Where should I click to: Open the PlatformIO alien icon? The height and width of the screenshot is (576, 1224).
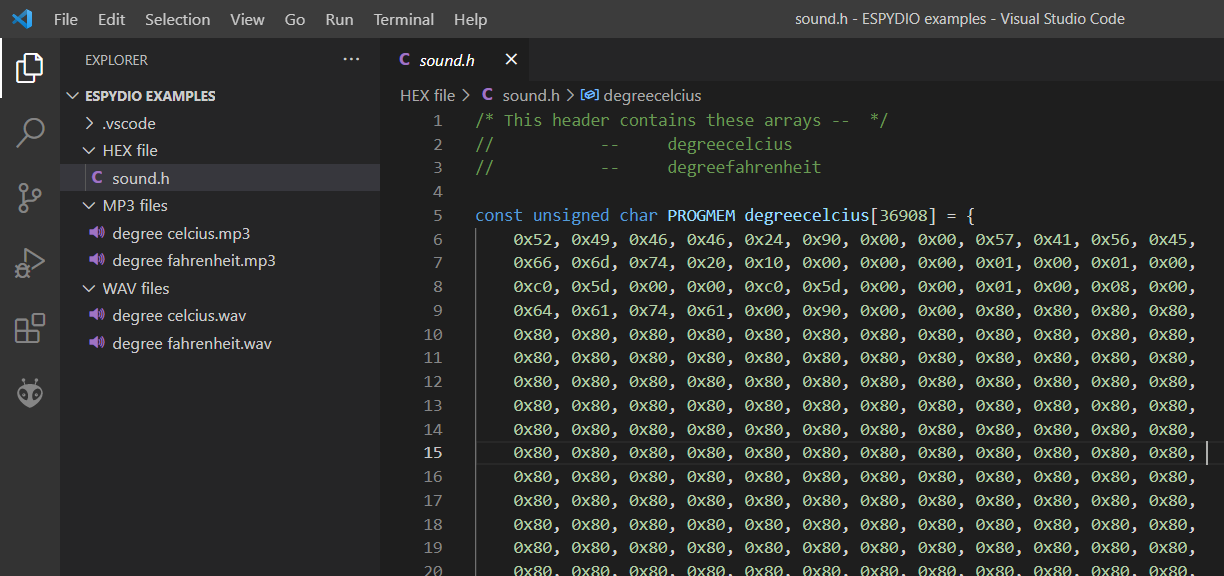tap(30, 393)
